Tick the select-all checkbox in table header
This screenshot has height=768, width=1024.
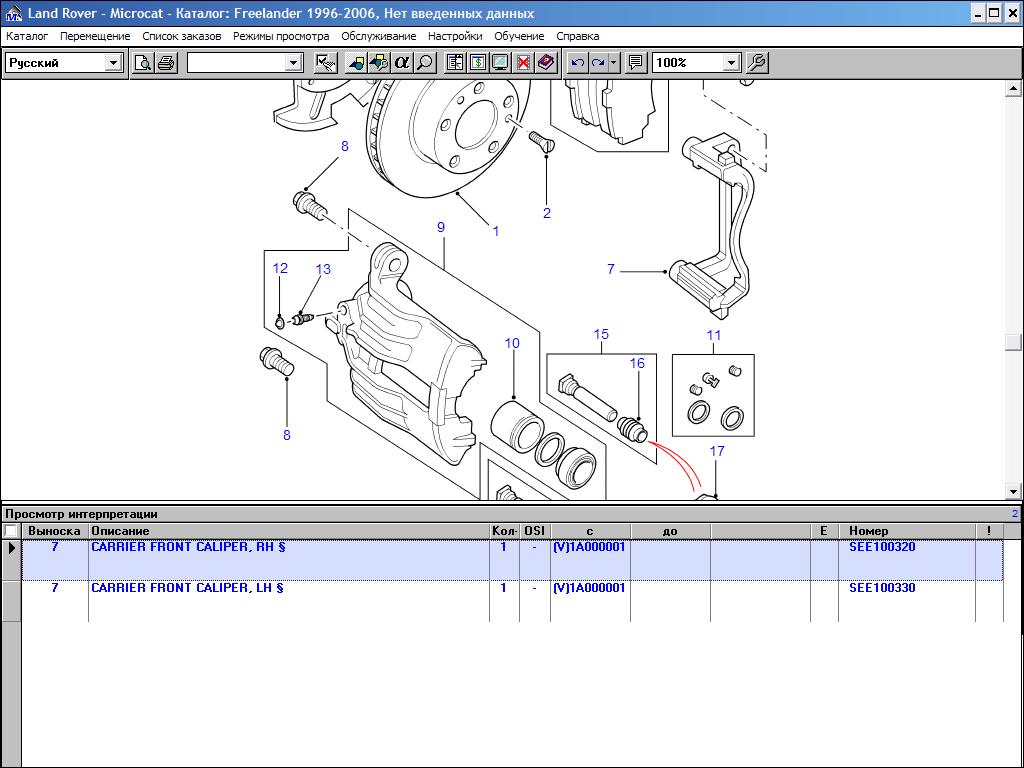[x=10, y=531]
